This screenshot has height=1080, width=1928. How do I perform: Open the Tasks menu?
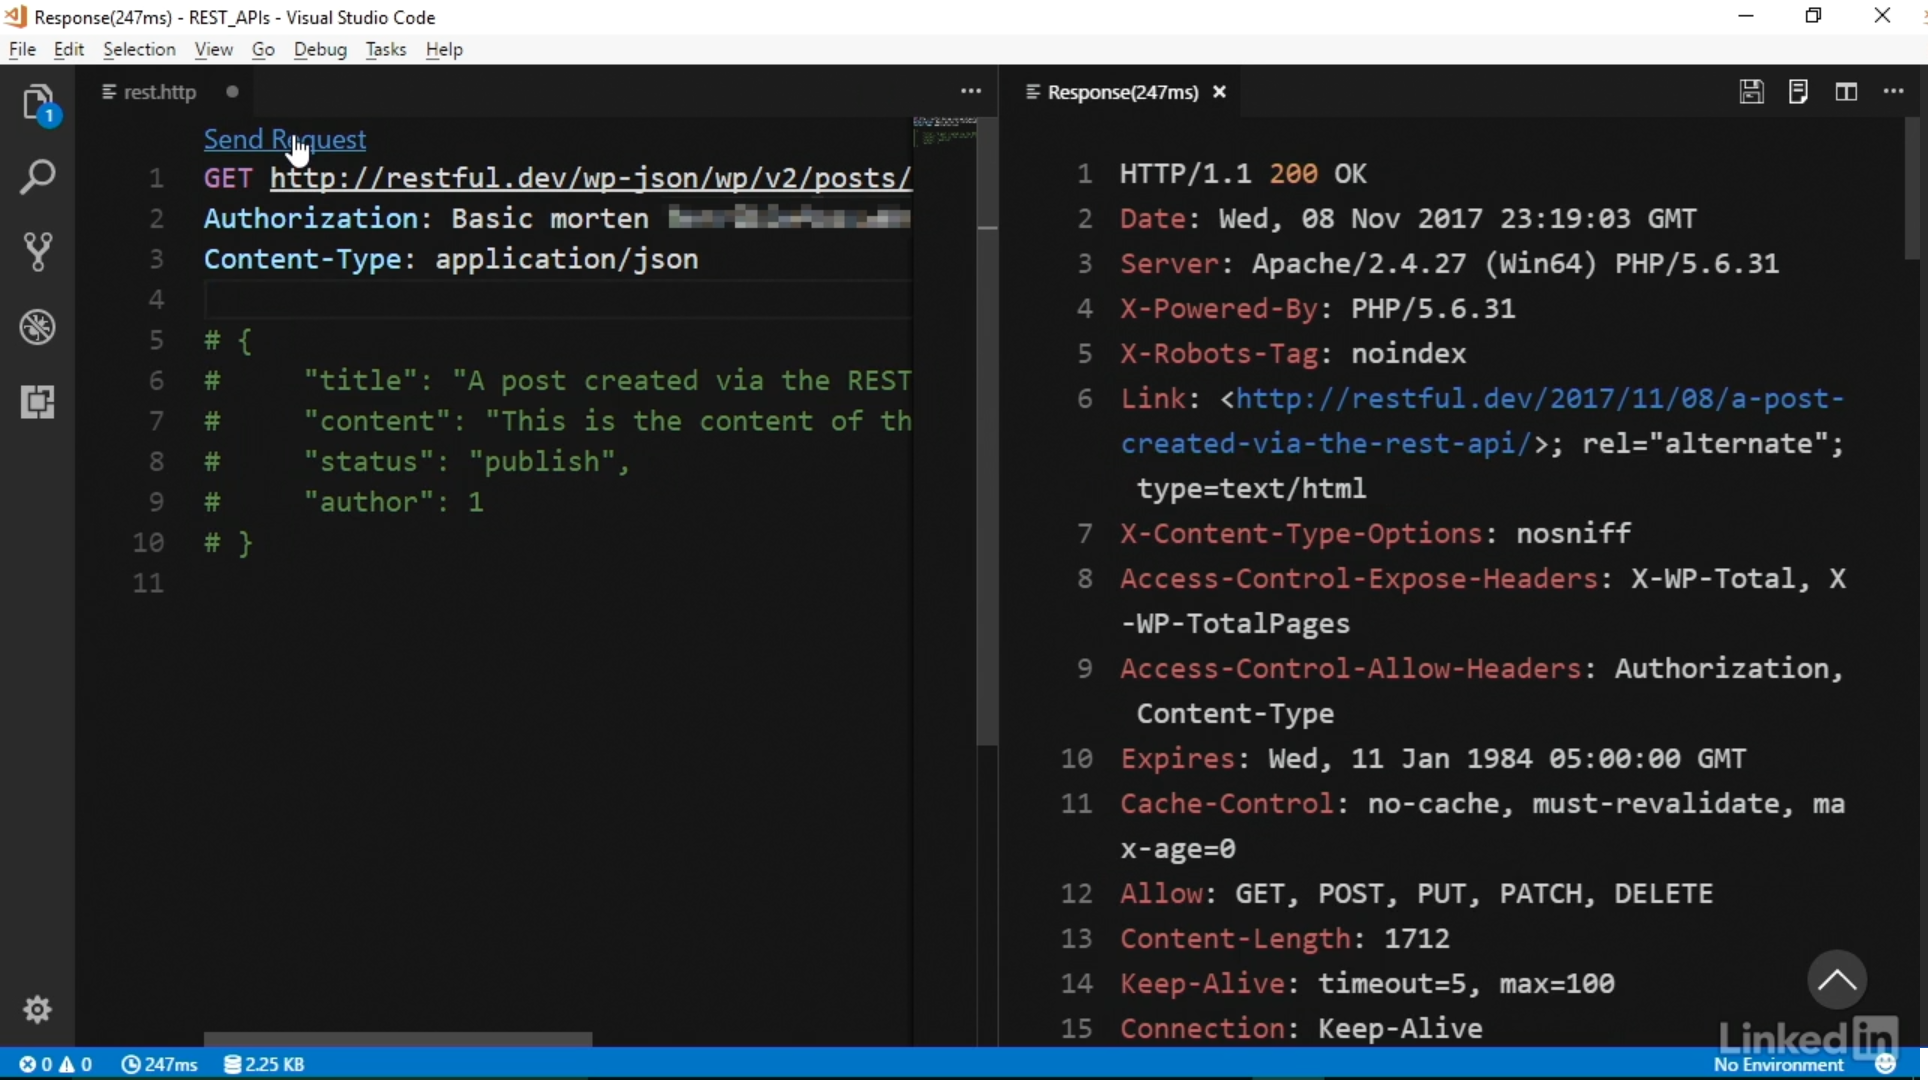click(385, 49)
